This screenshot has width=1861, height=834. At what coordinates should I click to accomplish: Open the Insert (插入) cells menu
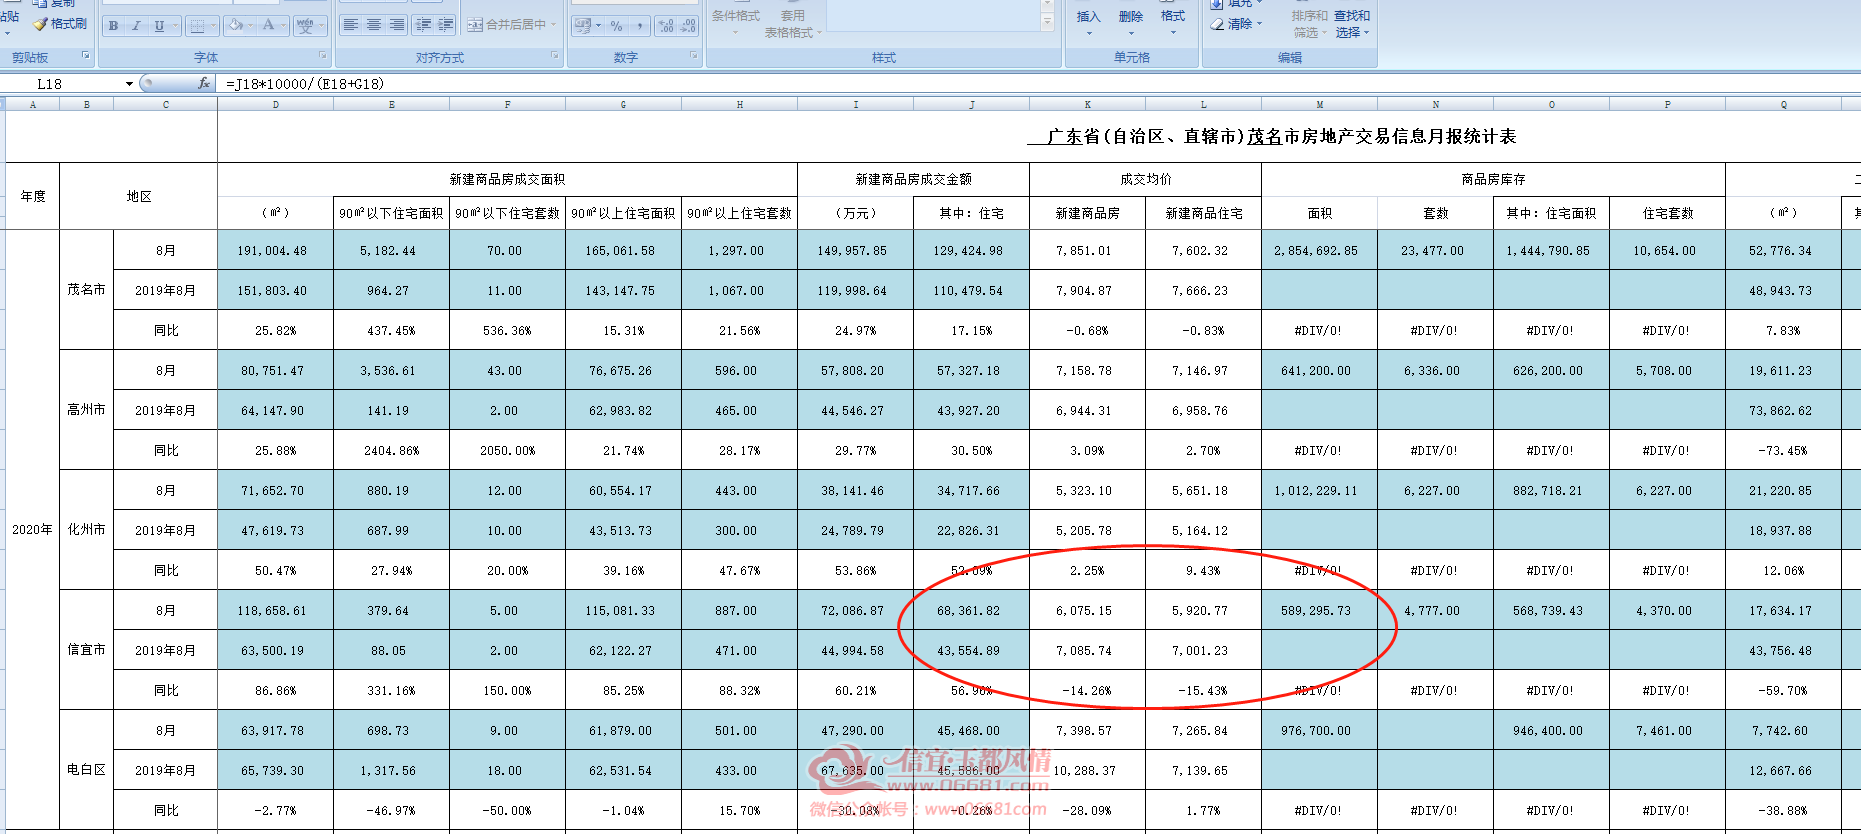coord(1088,23)
